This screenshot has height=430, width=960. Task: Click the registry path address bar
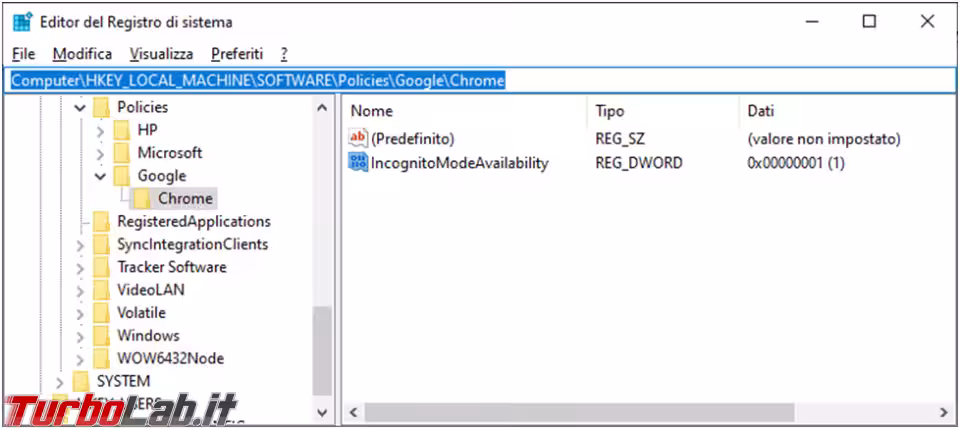click(480, 80)
